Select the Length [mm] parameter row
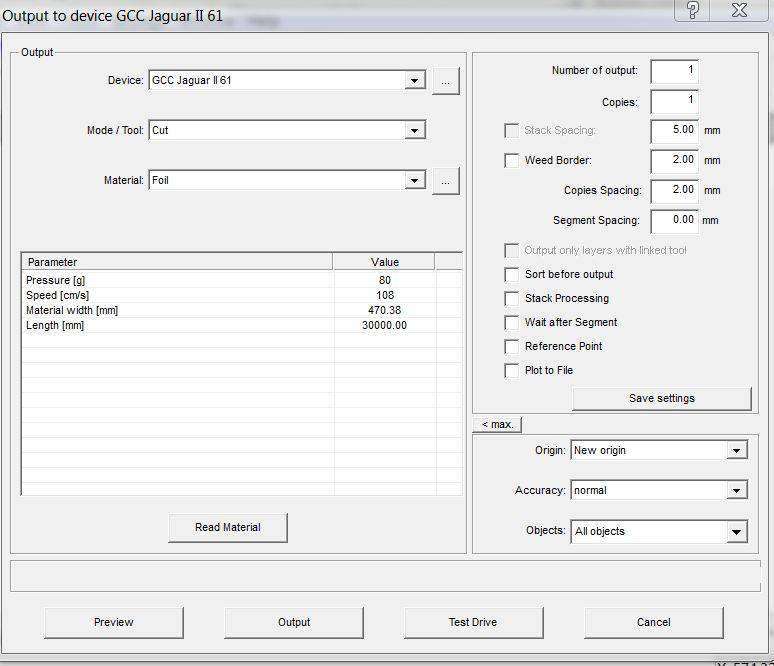Screen dimensions: 774x666 (x=242, y=325)
